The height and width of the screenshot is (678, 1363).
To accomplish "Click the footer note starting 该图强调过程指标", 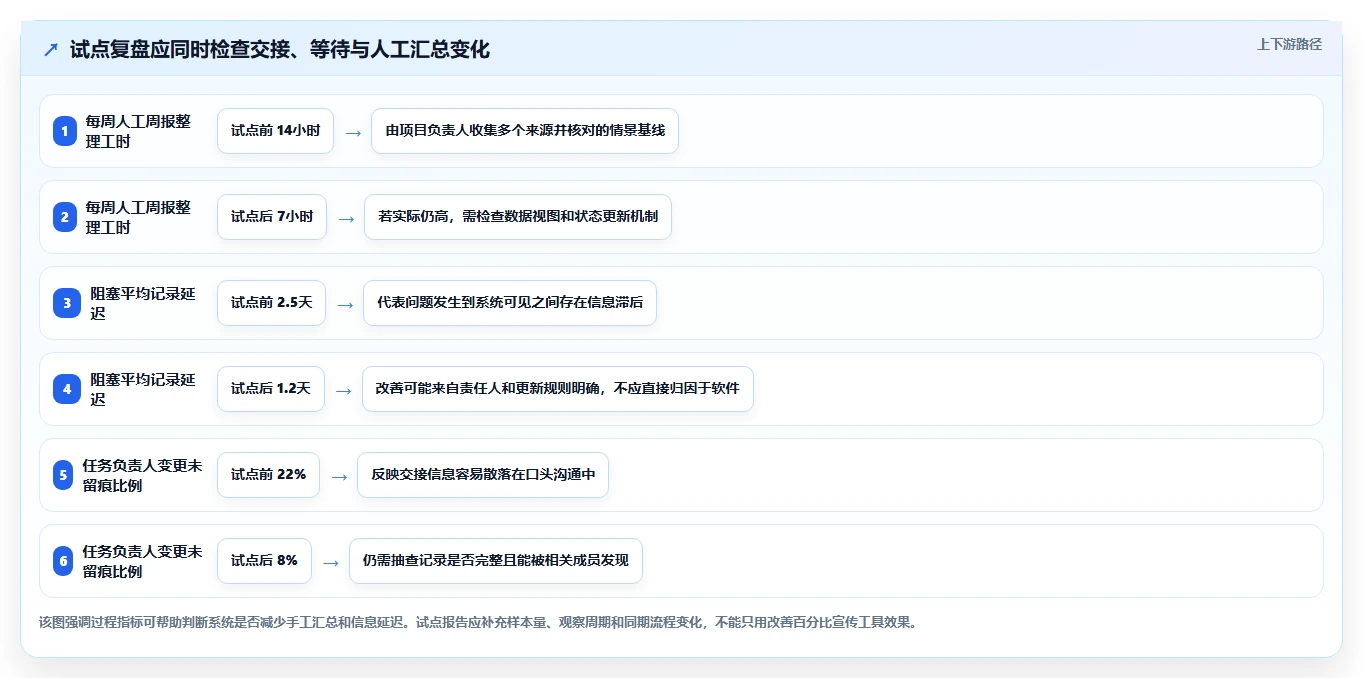I will coord(478,622).
